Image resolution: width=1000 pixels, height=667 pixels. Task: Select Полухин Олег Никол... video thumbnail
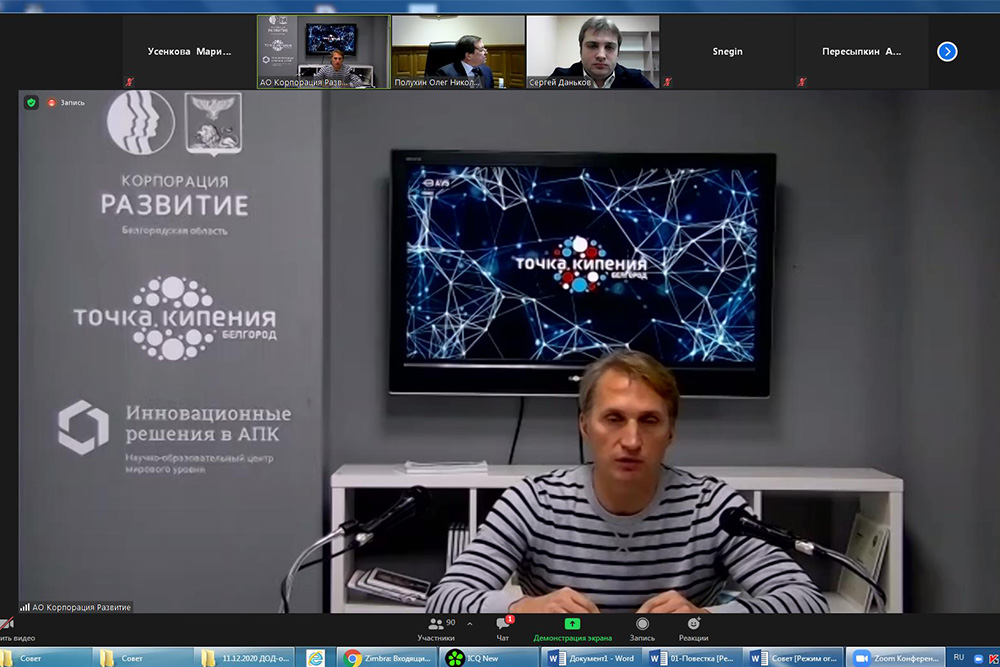click(458, 52)
